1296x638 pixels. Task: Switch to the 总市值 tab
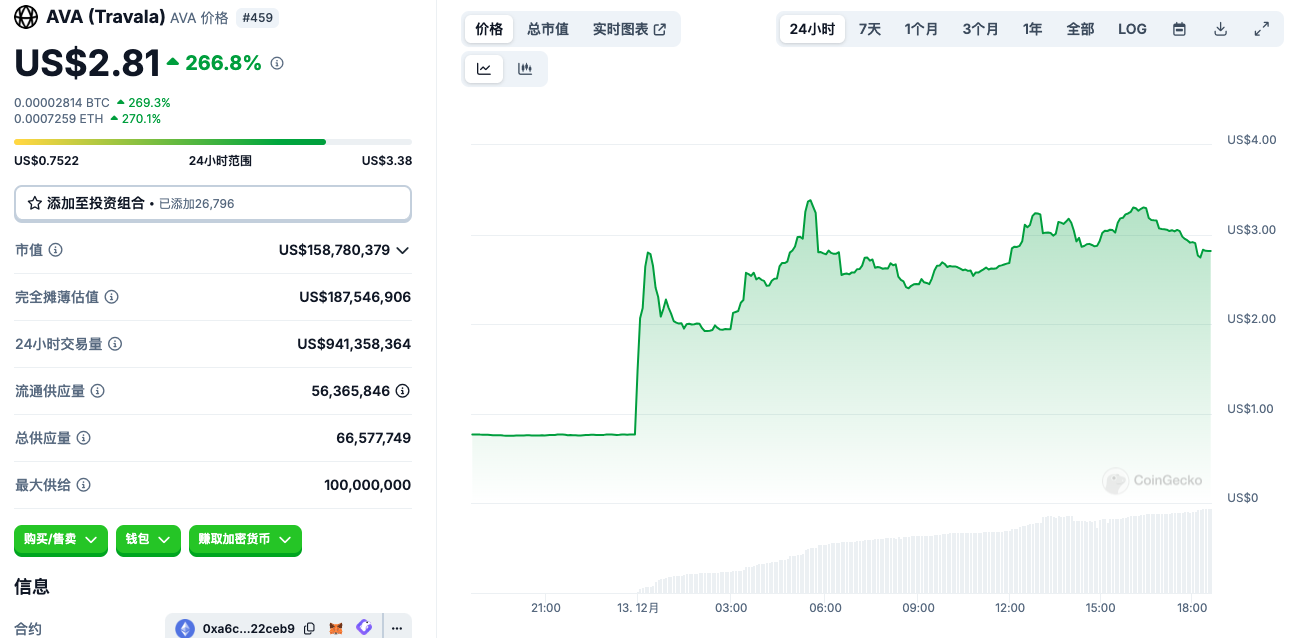[548, 29]
